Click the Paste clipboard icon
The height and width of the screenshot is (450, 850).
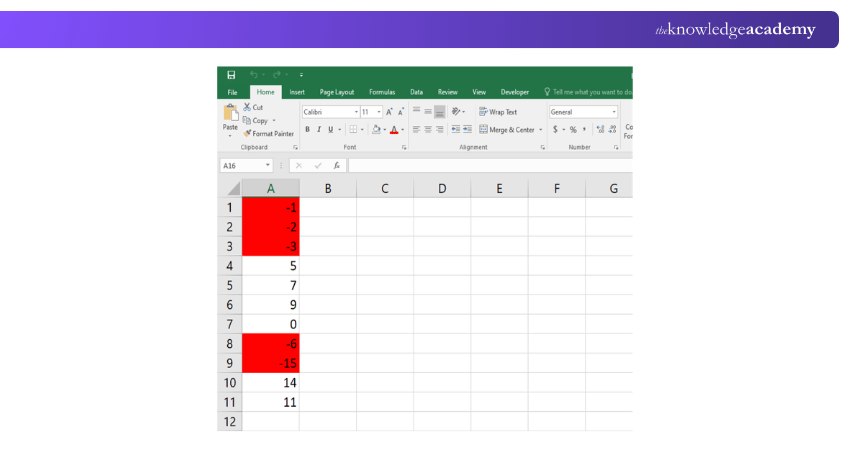click(x=230, y=113)
